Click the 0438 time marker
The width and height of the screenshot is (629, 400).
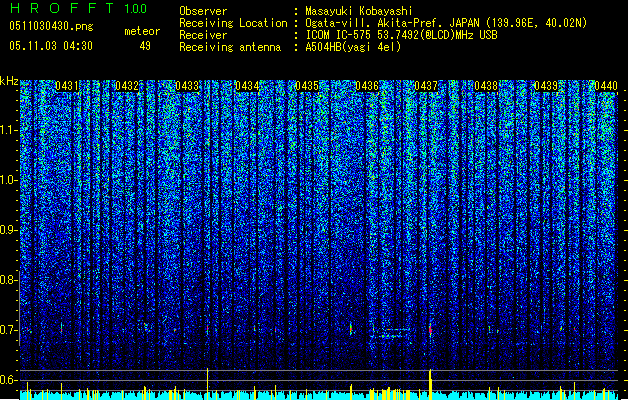(486, 86)
